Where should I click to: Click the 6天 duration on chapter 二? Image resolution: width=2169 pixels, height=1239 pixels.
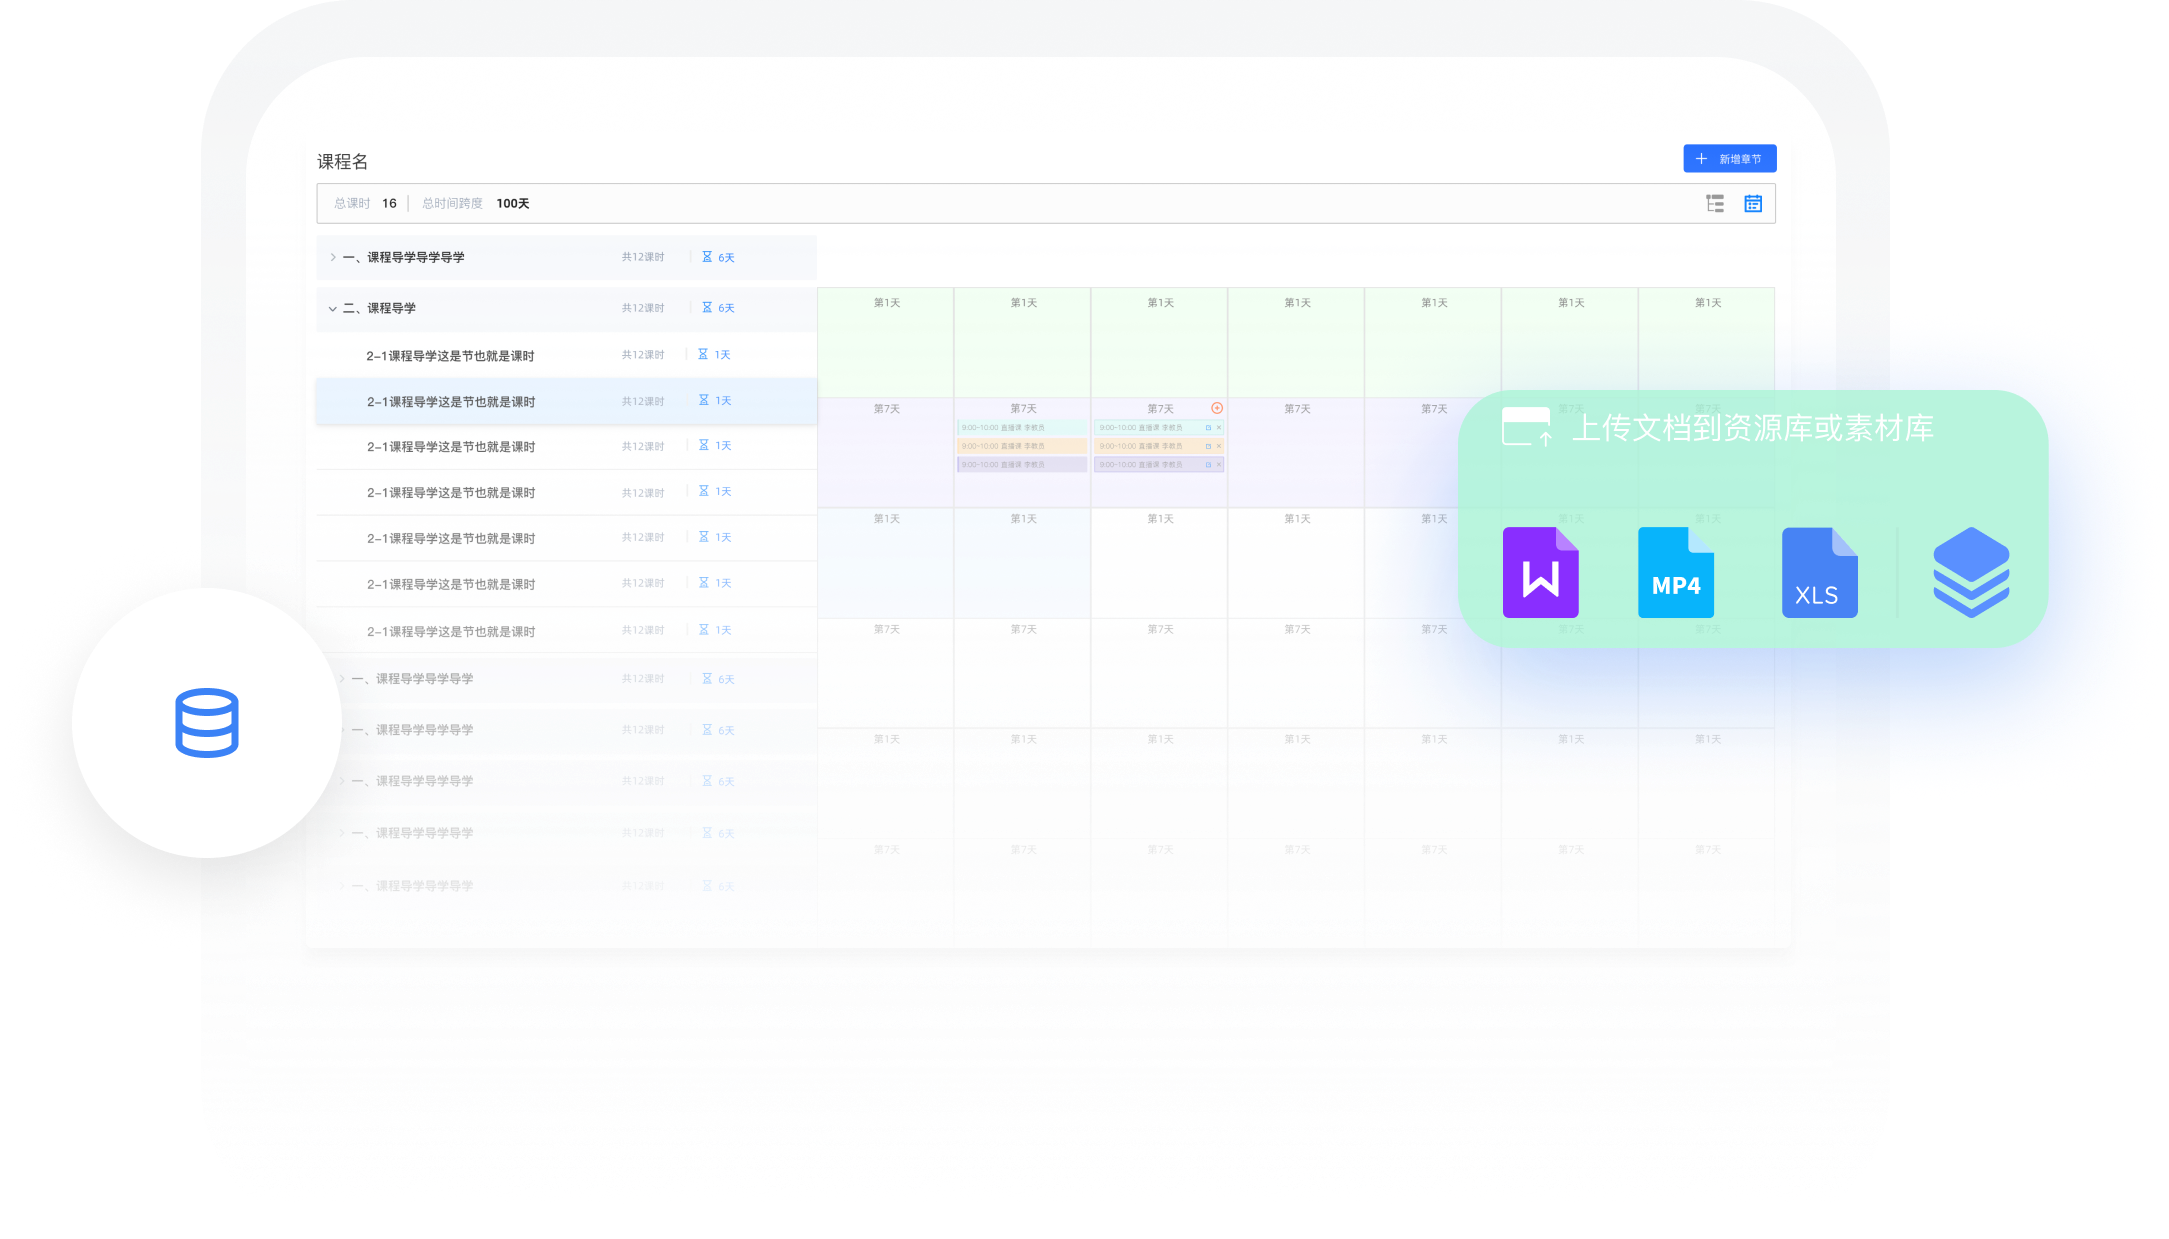[718, 308]
